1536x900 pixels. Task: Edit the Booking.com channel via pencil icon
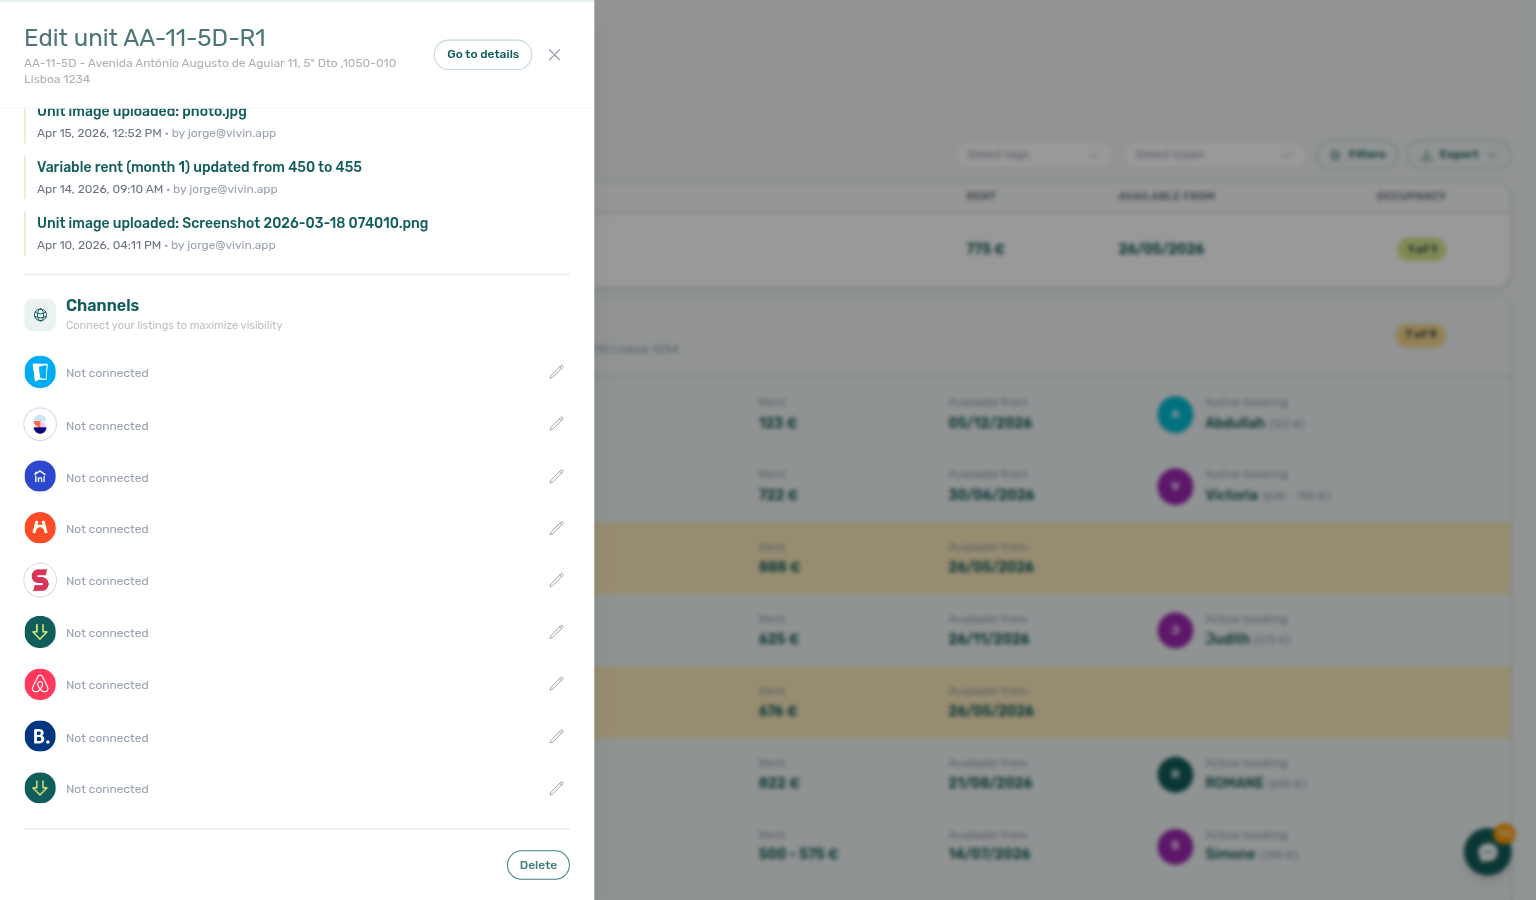click(556, 737)
